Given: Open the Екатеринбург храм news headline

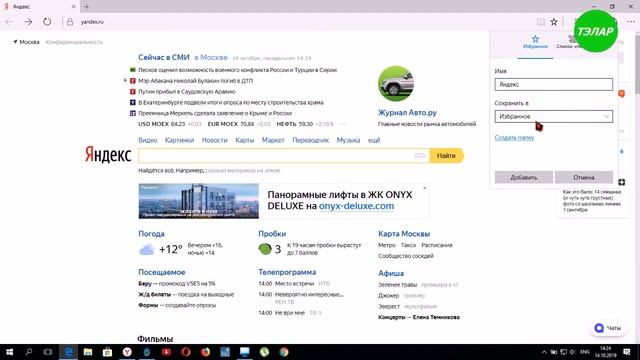Looking at the screenshot, I should point(231,102).
